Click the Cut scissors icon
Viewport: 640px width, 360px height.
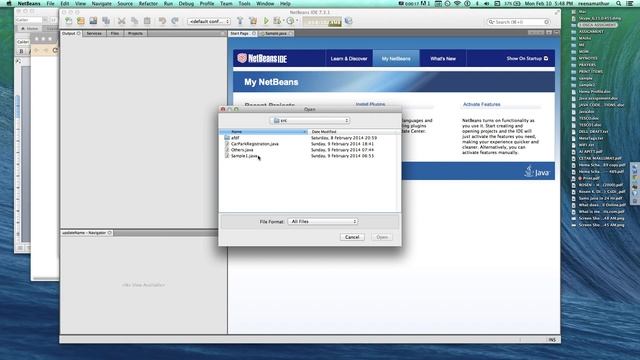pos(122,21)
